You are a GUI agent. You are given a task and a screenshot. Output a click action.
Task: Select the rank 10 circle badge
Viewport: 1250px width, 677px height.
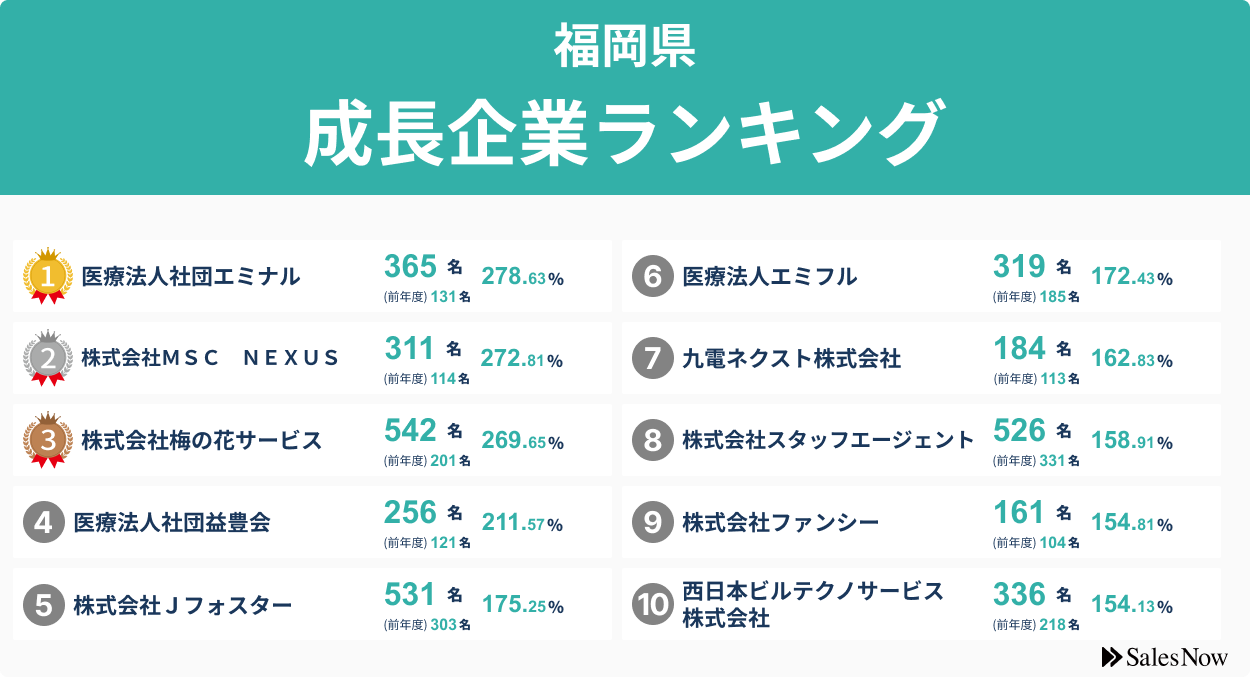(652, 604)
